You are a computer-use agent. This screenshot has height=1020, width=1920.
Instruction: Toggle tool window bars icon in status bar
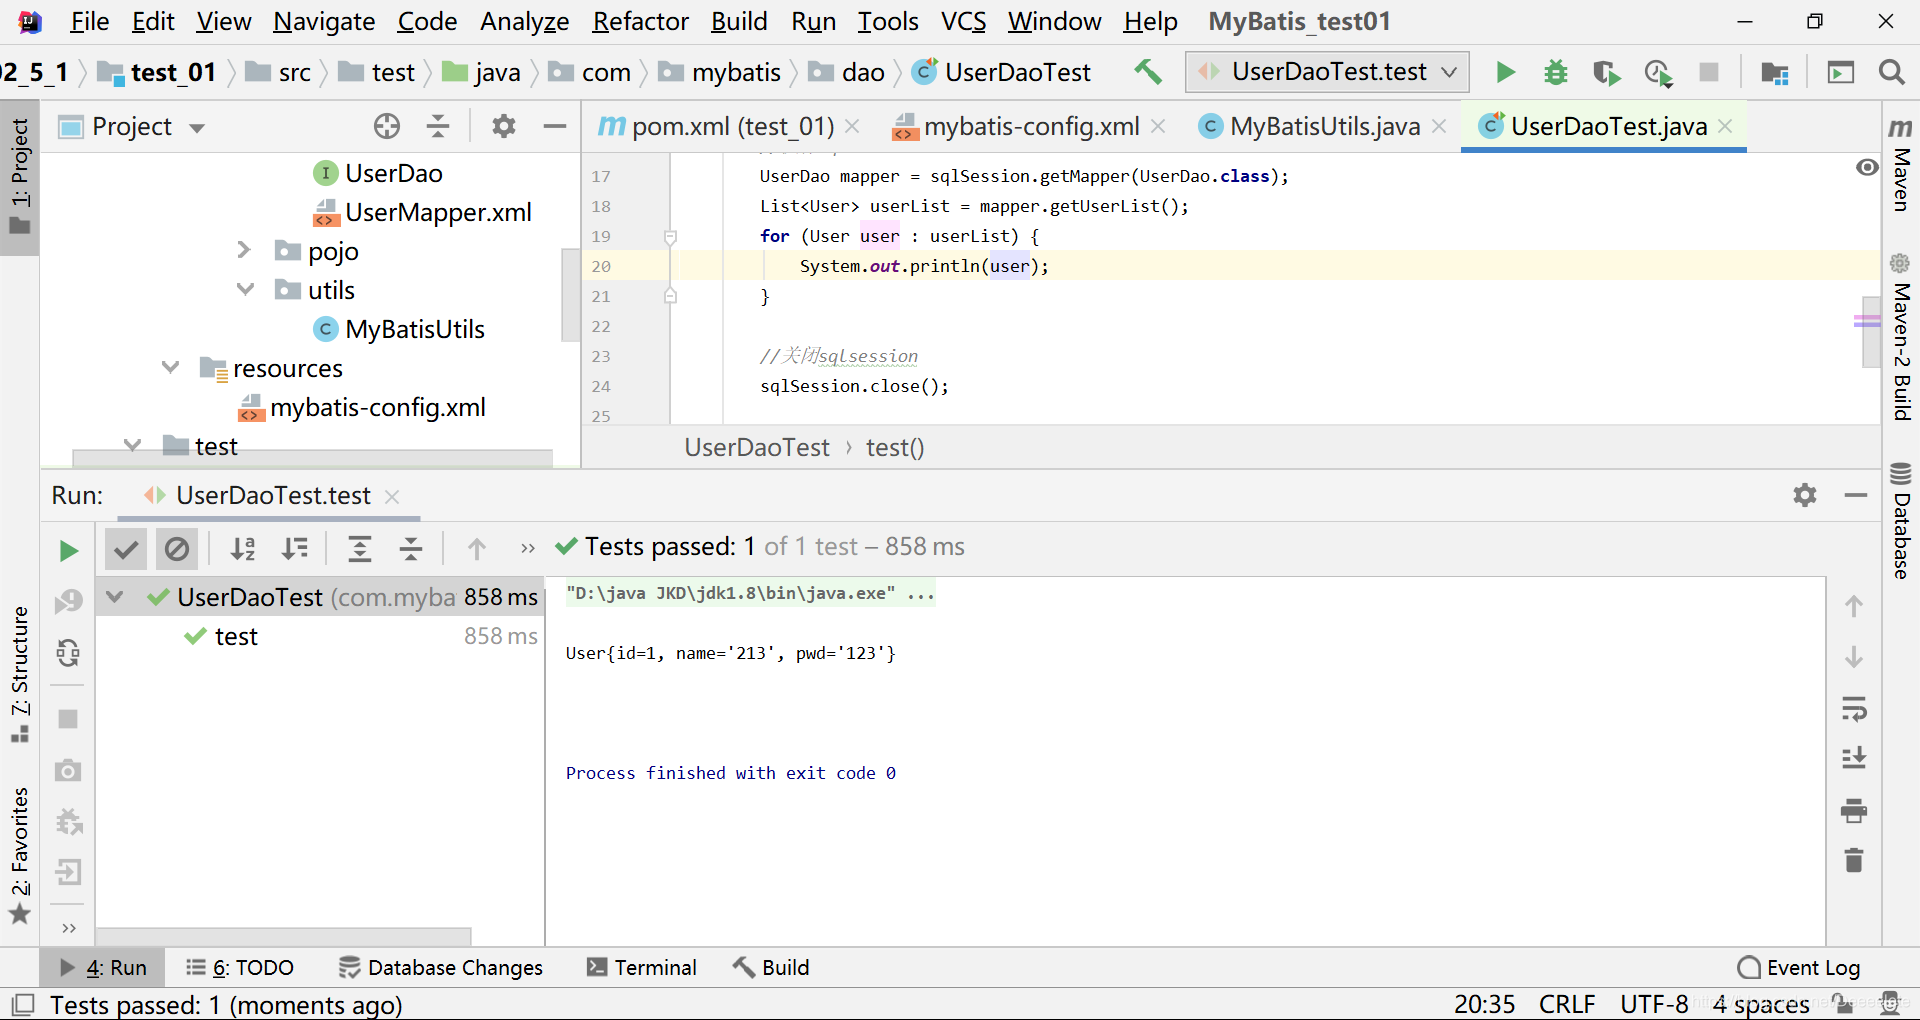click(x=22, y=1004)
